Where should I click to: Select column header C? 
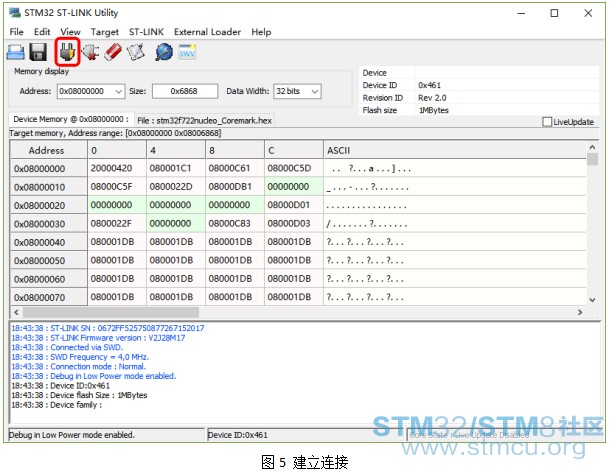[294, 150]
